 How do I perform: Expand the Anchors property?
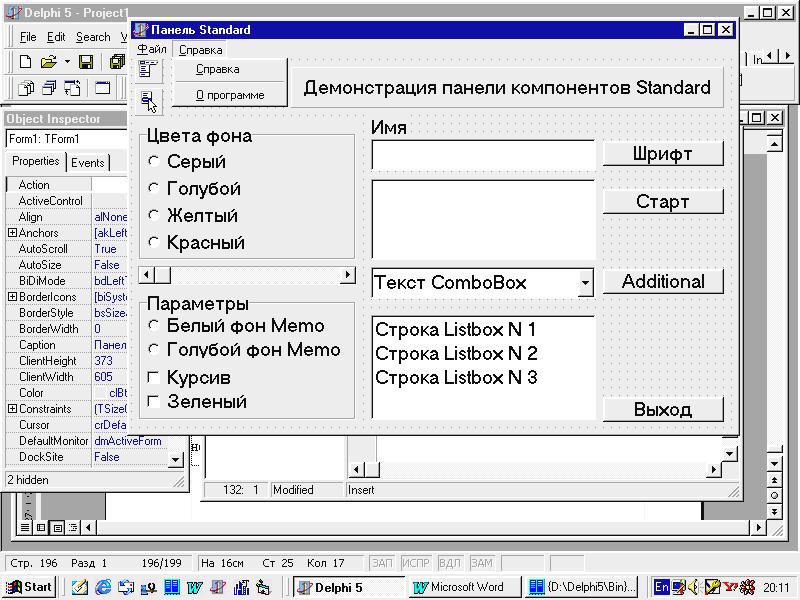12,233
